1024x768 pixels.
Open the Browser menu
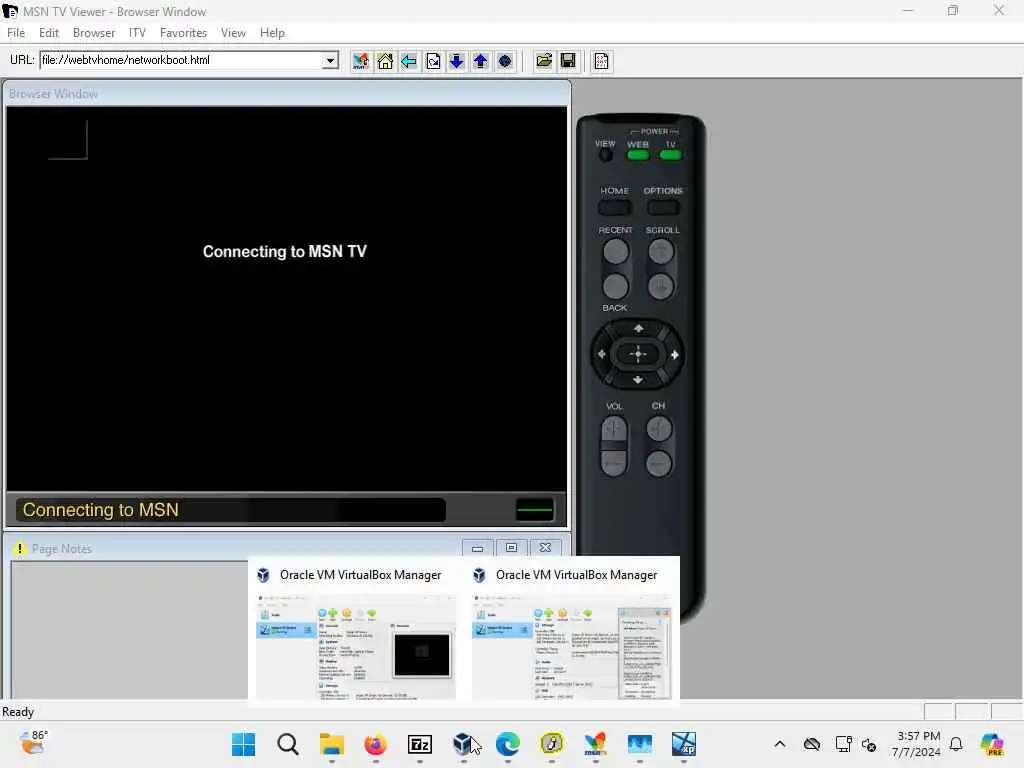(x=94, y=33)
